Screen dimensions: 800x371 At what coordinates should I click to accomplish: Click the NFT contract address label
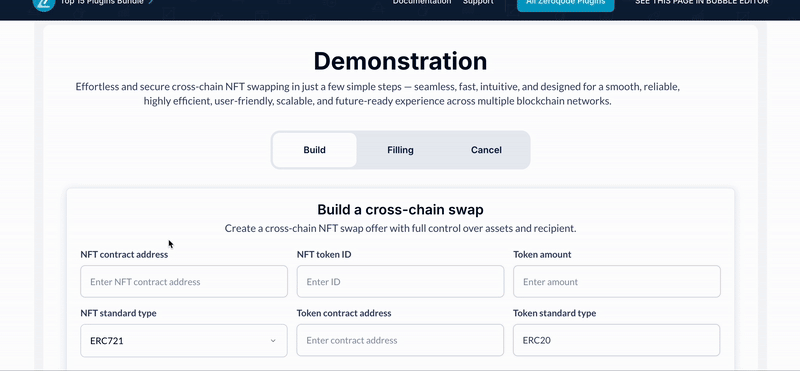click(124, 254)
